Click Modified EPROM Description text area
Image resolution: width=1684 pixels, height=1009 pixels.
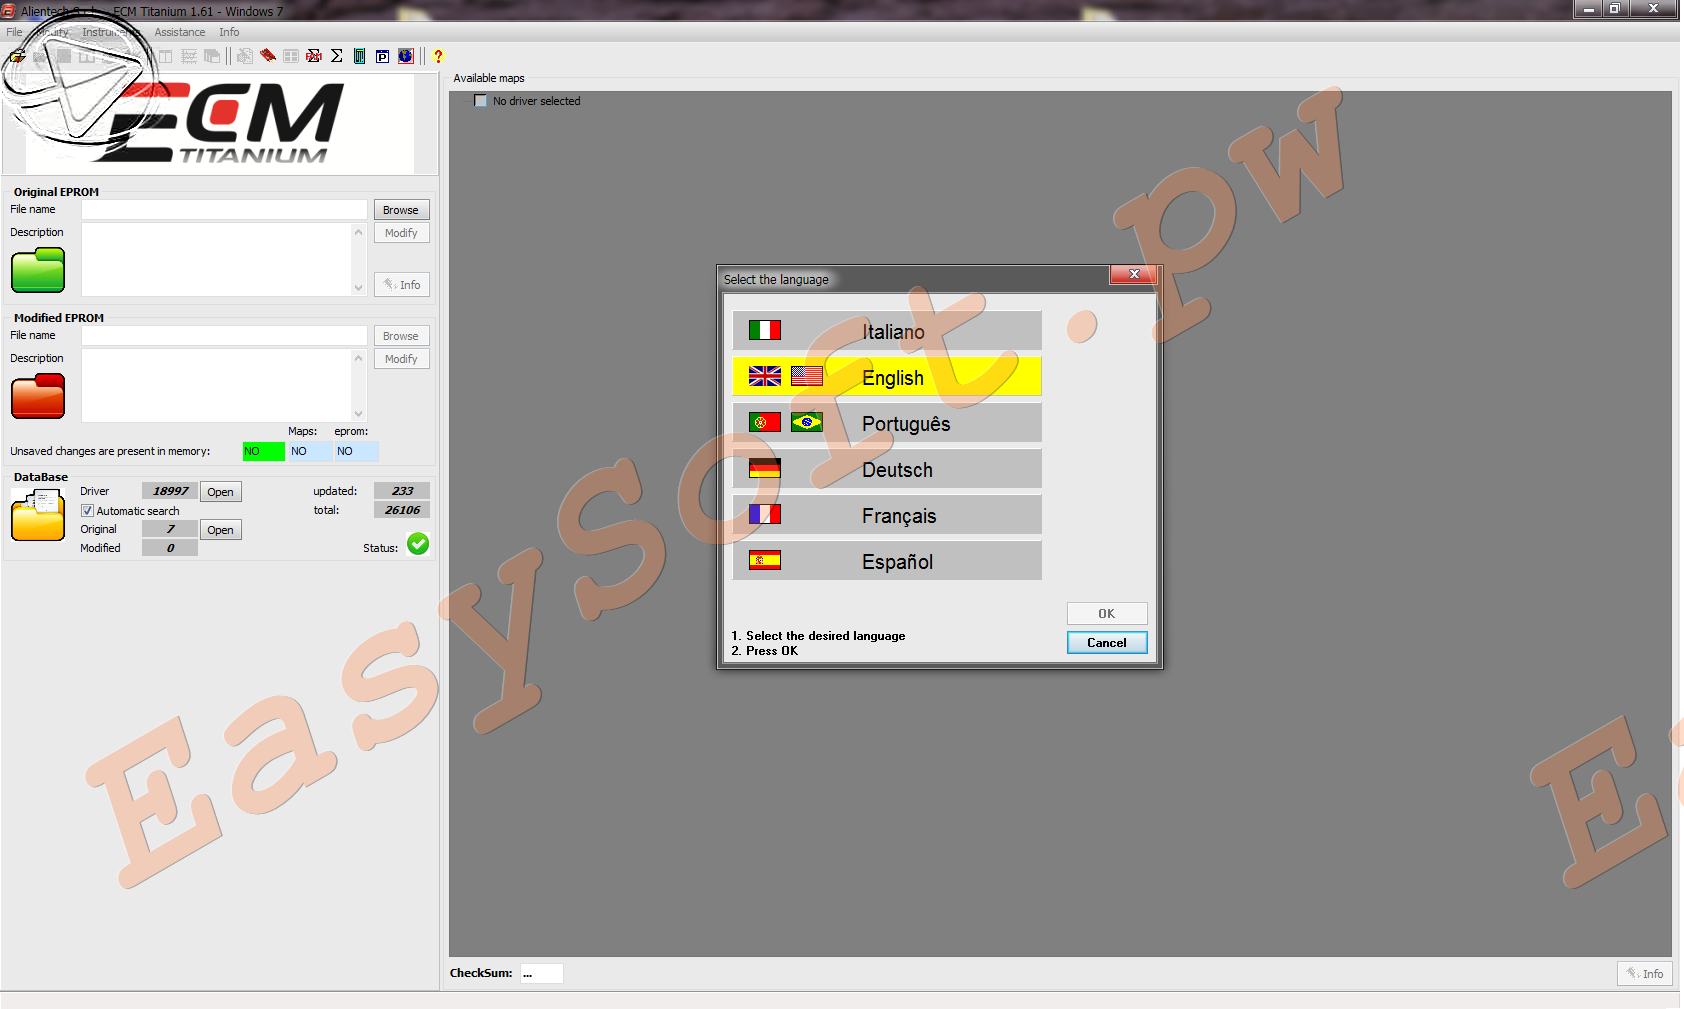[216, 386]
